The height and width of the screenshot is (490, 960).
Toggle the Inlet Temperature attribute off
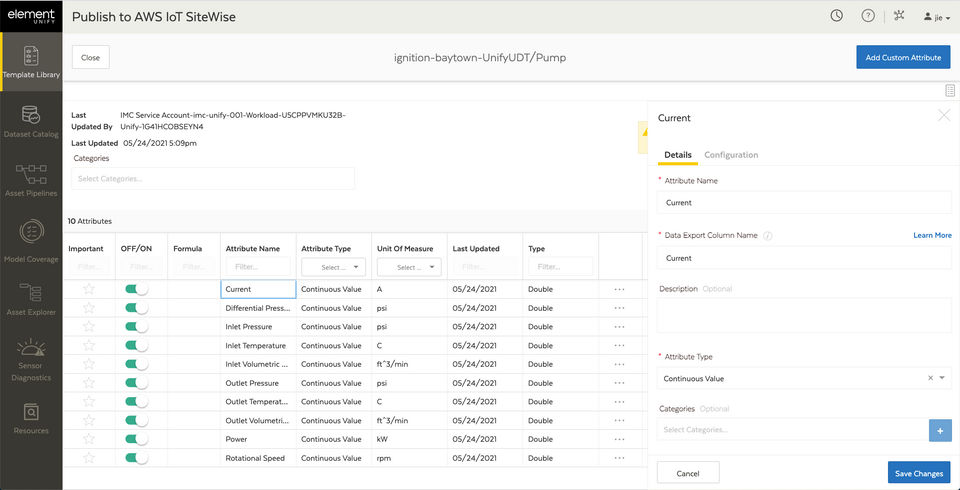coord(137,345)
